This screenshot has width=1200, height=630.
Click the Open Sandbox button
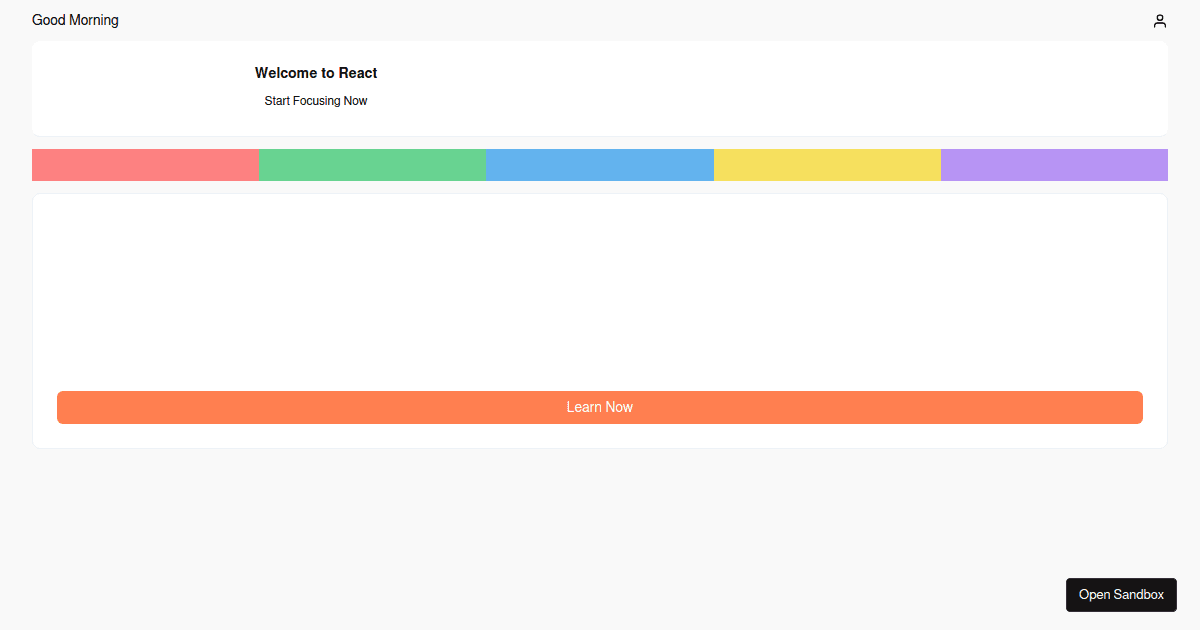(1121, 595)
